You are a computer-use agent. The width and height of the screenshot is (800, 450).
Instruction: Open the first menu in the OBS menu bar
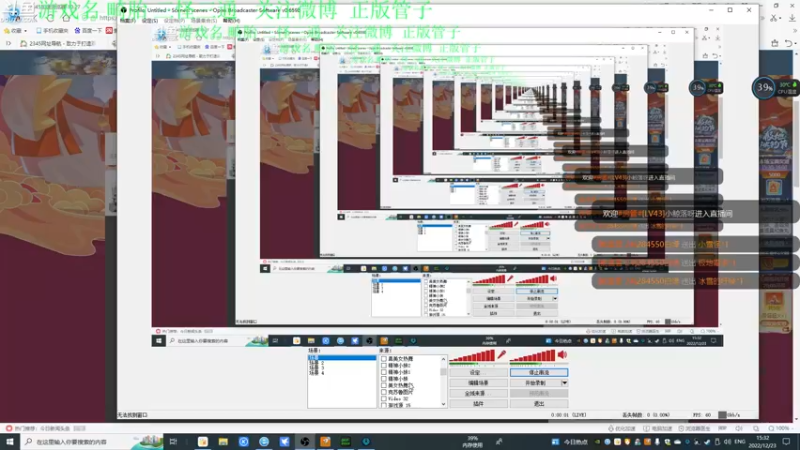tap(127, 21)
